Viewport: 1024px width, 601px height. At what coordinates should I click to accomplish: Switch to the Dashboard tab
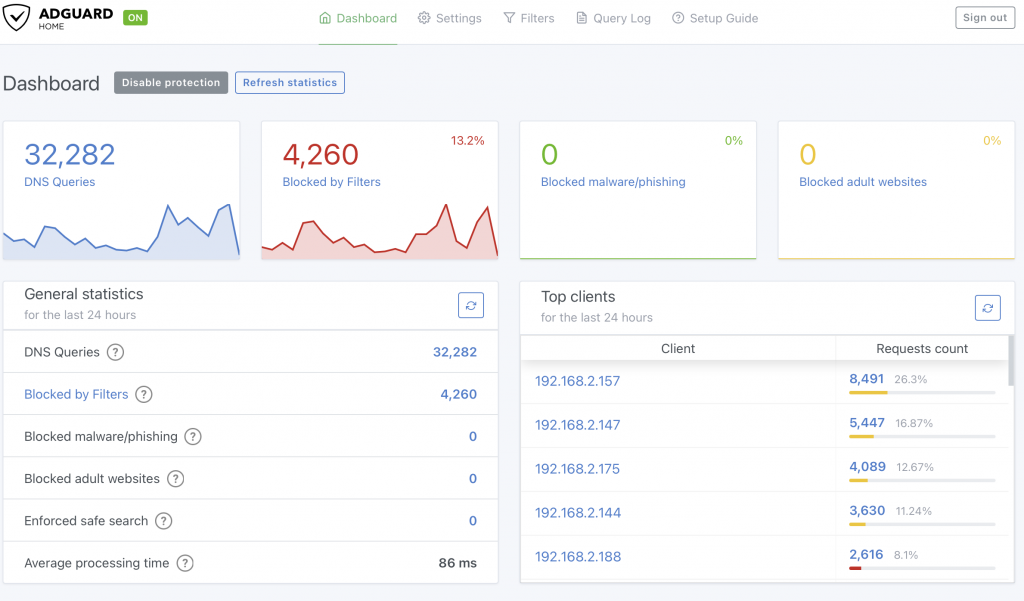point(358,17)
